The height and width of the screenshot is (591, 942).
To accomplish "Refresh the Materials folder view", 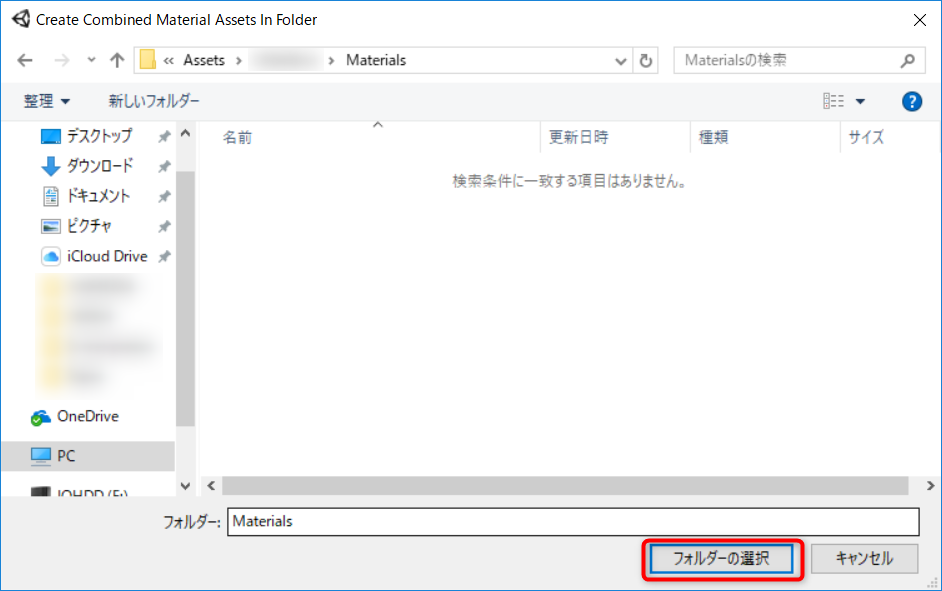I will click(x=646, y=60).
